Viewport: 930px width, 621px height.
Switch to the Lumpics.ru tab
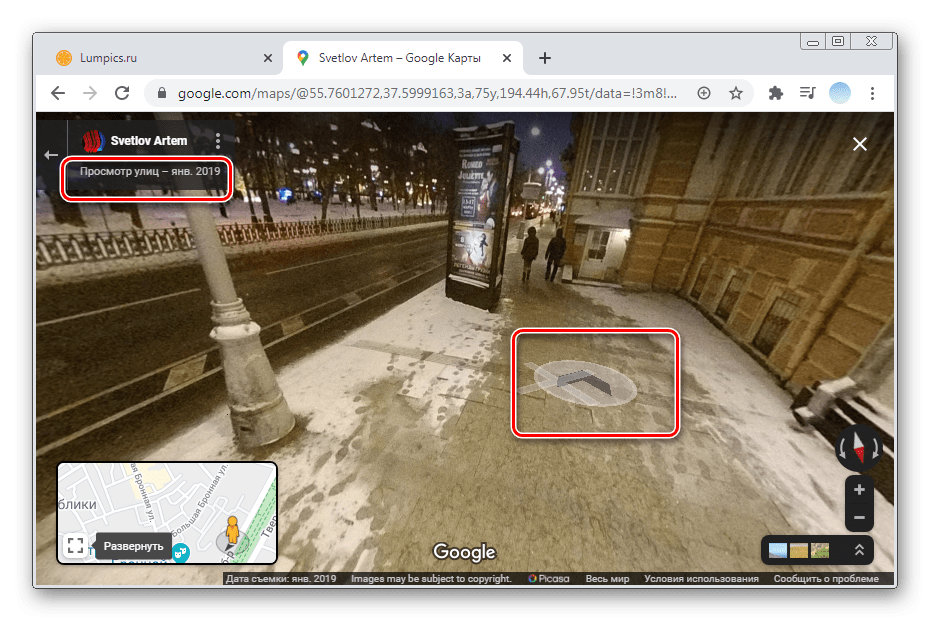pyautogui.click(x=158, y=58)
